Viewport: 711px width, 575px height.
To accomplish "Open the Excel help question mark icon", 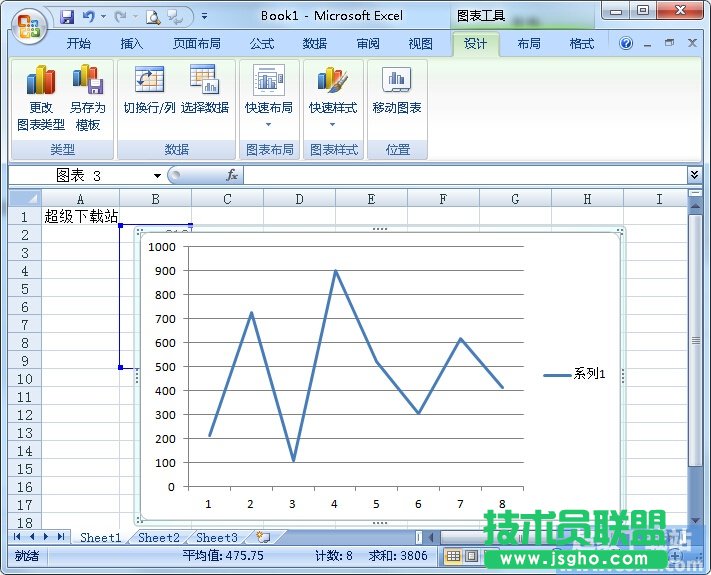I will [x=626, y=44].
